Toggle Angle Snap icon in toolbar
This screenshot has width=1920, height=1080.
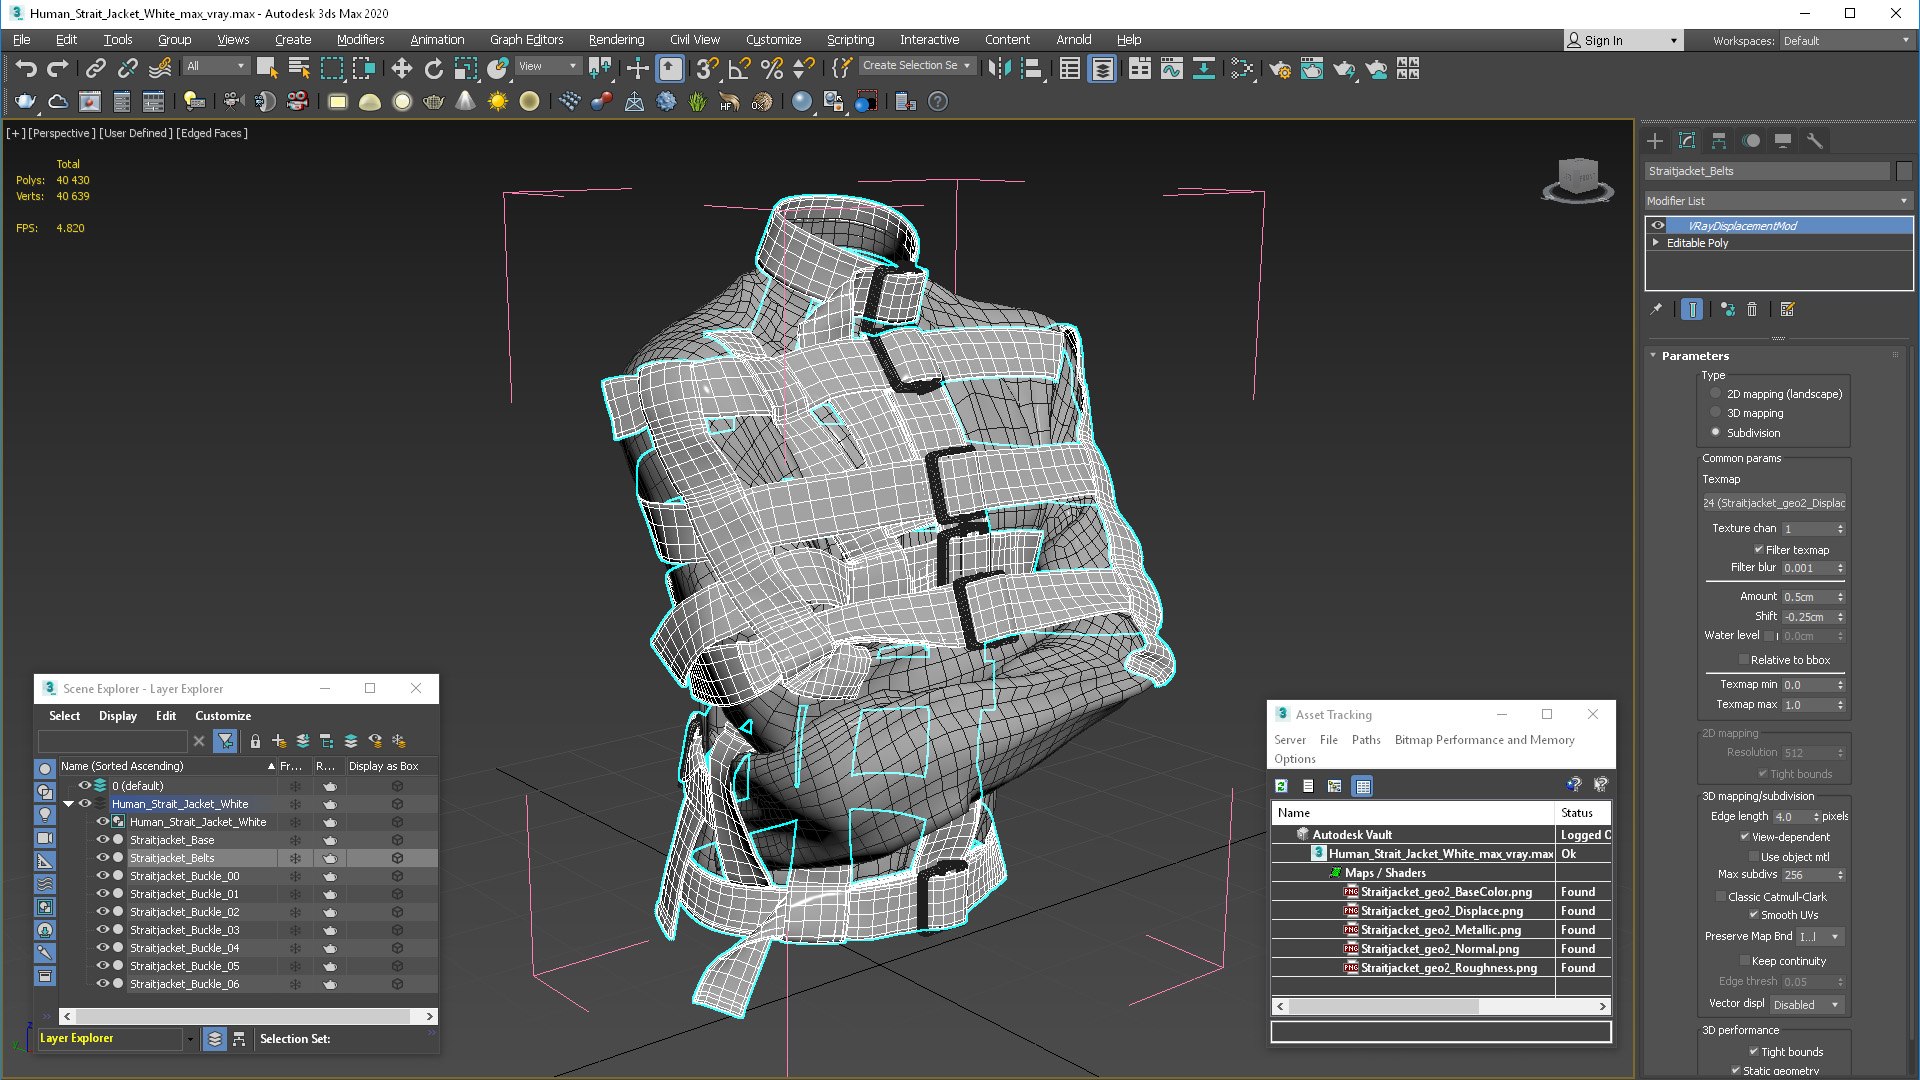tap(739, 68)
